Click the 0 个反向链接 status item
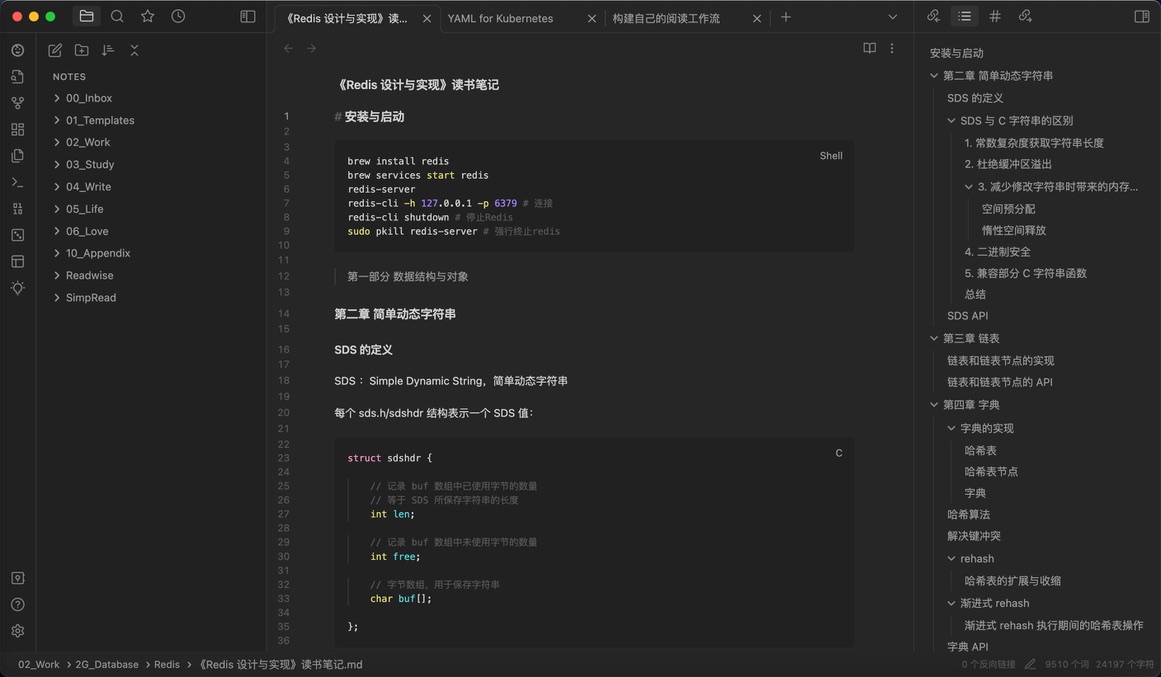Image resolution: width=1161 pixels, height=677 pixels. point(988,664)
